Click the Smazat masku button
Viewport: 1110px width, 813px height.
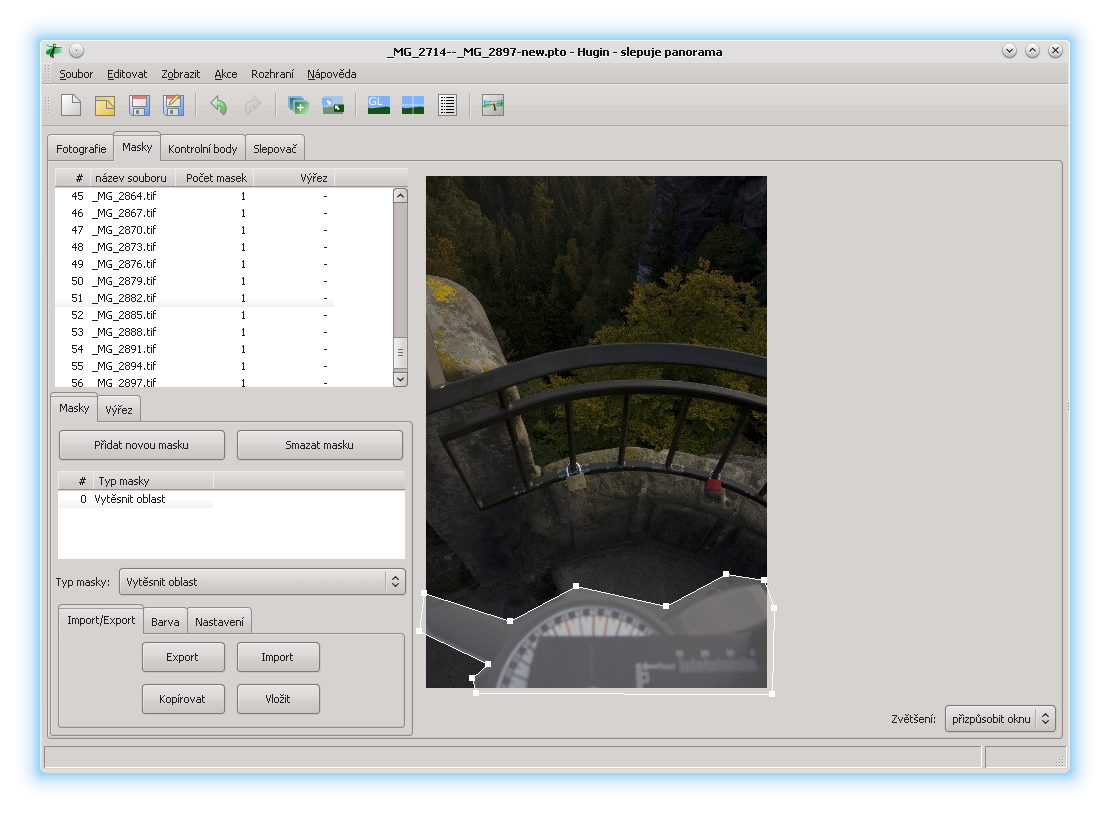click(320, 445)
